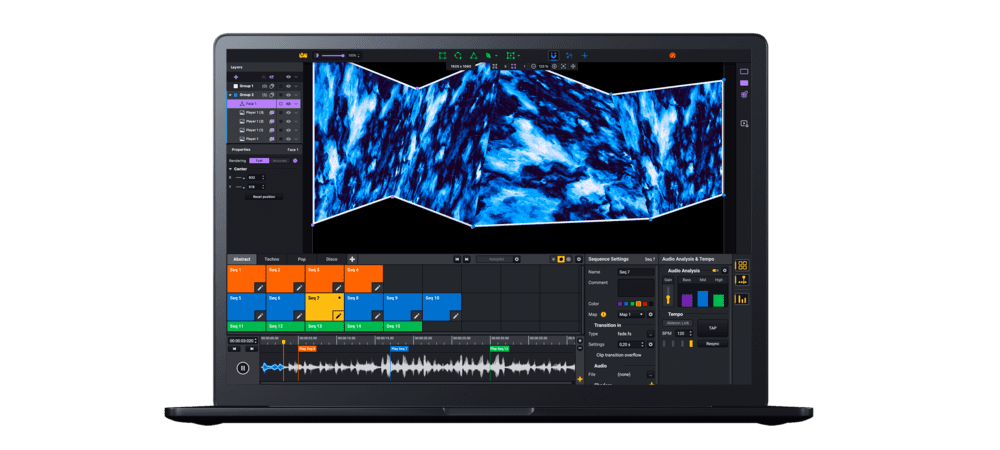This screenshot has width=1000, height=450.
Task: Toggle visibility eye of Face 1 layer
Action: point(288,103)
